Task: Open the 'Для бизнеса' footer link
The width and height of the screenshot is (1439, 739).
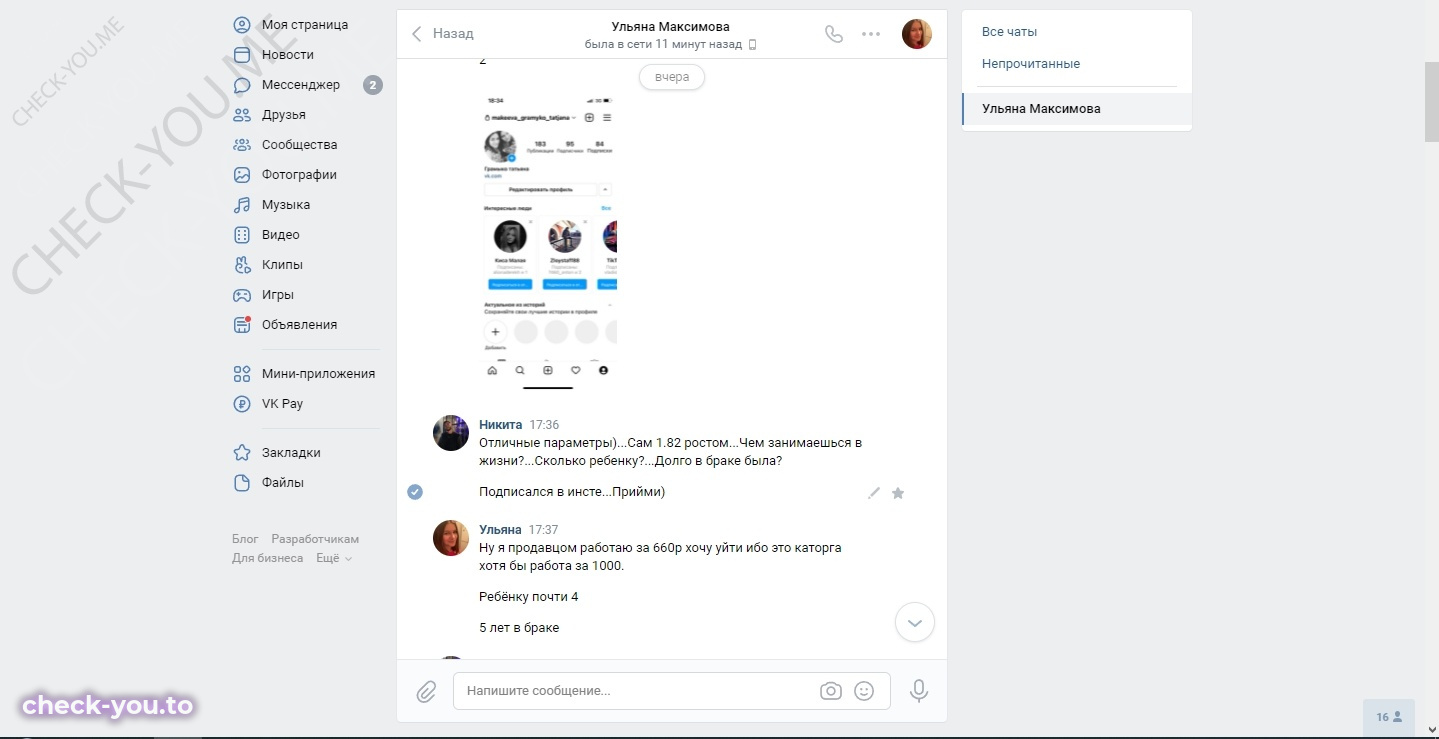Action: 268,558
